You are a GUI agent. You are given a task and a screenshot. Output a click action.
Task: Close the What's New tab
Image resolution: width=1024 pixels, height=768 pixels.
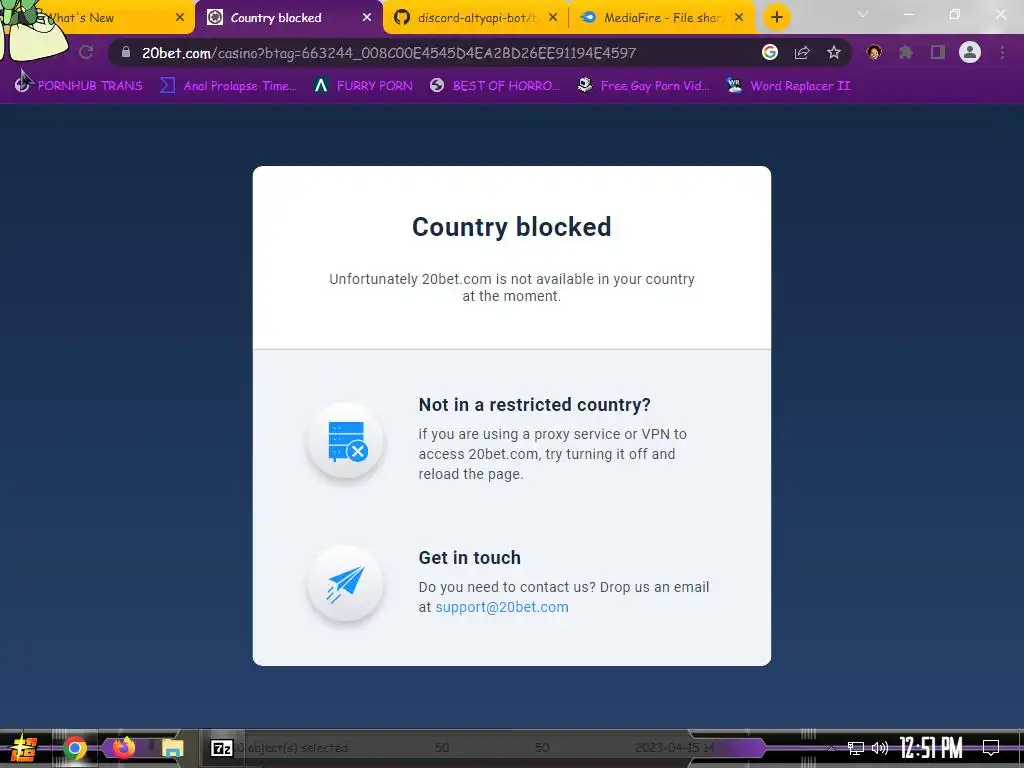click(180, 18)
